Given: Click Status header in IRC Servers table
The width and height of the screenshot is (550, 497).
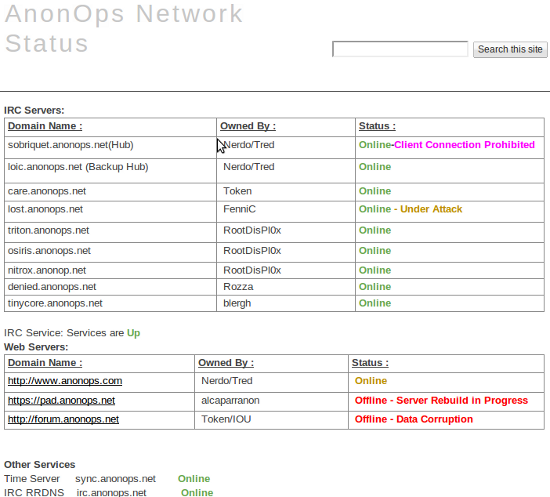Looking at the screenshot, I should 377,126.
